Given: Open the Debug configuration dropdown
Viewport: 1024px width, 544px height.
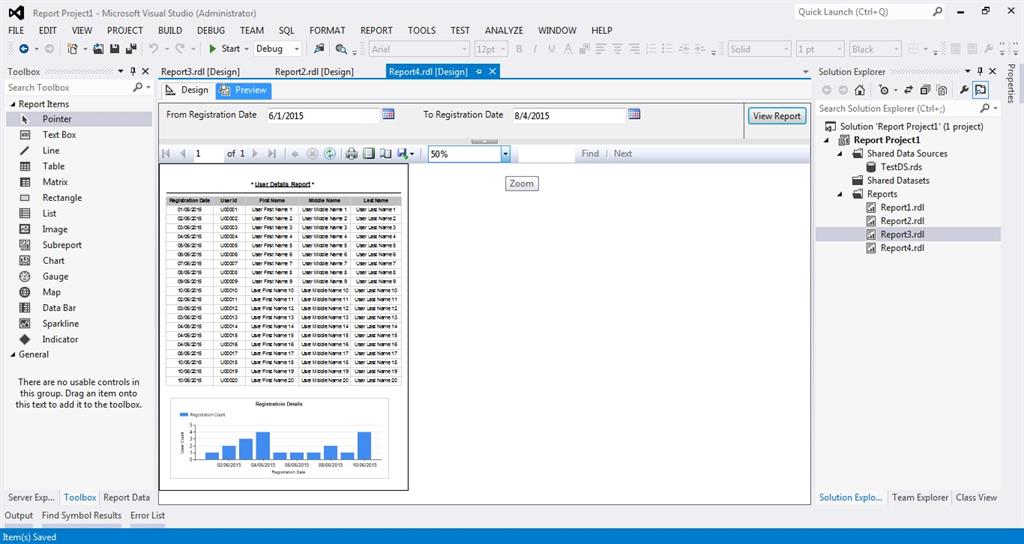Looking at the screenshot, I should click(x=296, y=49).
